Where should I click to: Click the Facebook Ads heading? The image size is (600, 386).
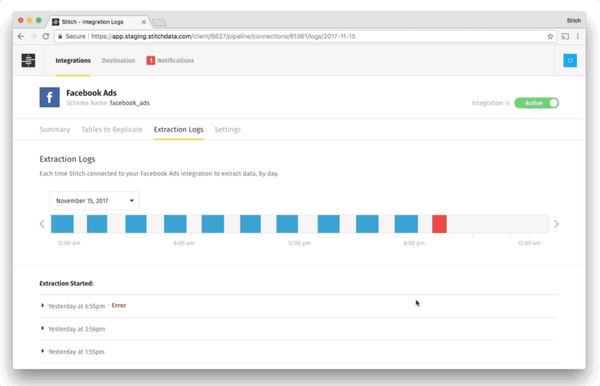click(x=91, y=93)
